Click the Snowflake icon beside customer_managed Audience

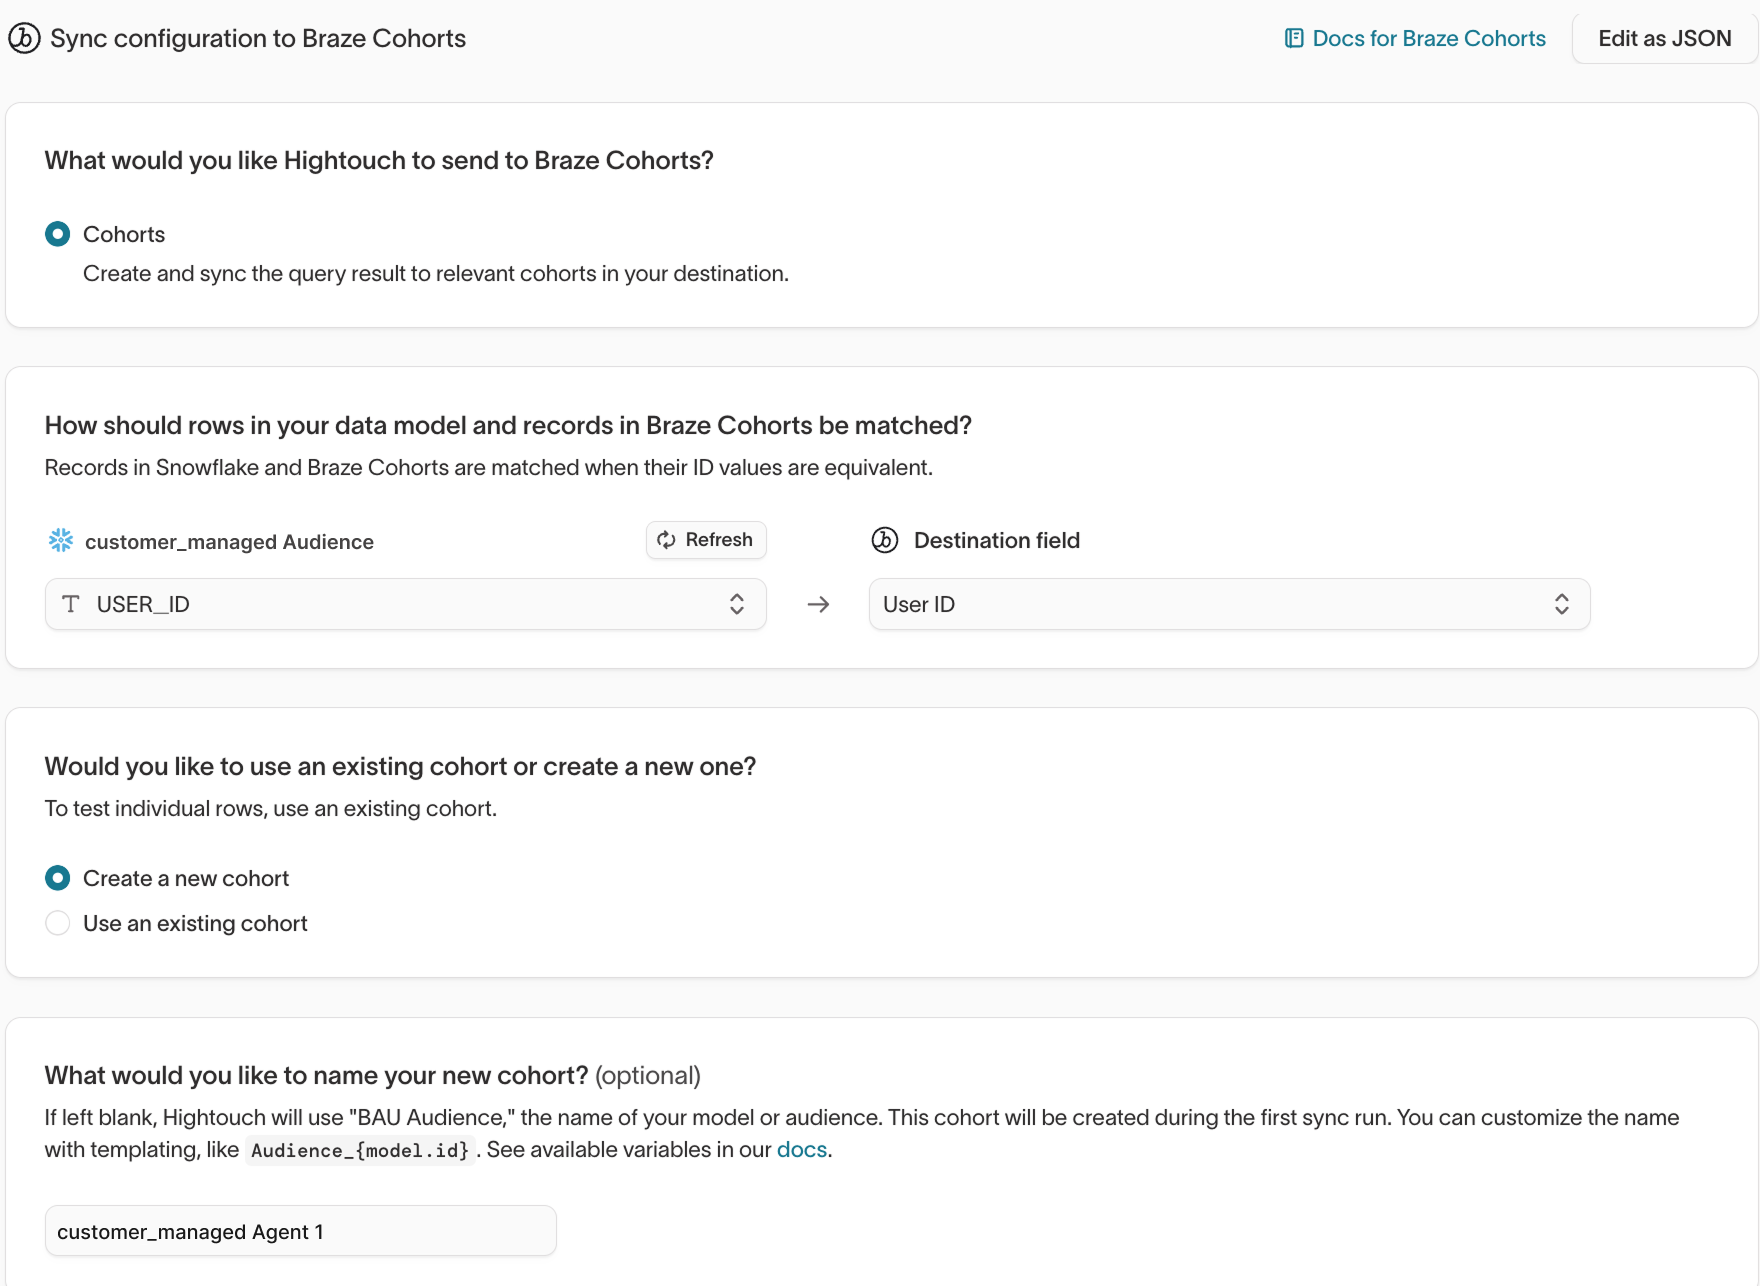point(60,540)
